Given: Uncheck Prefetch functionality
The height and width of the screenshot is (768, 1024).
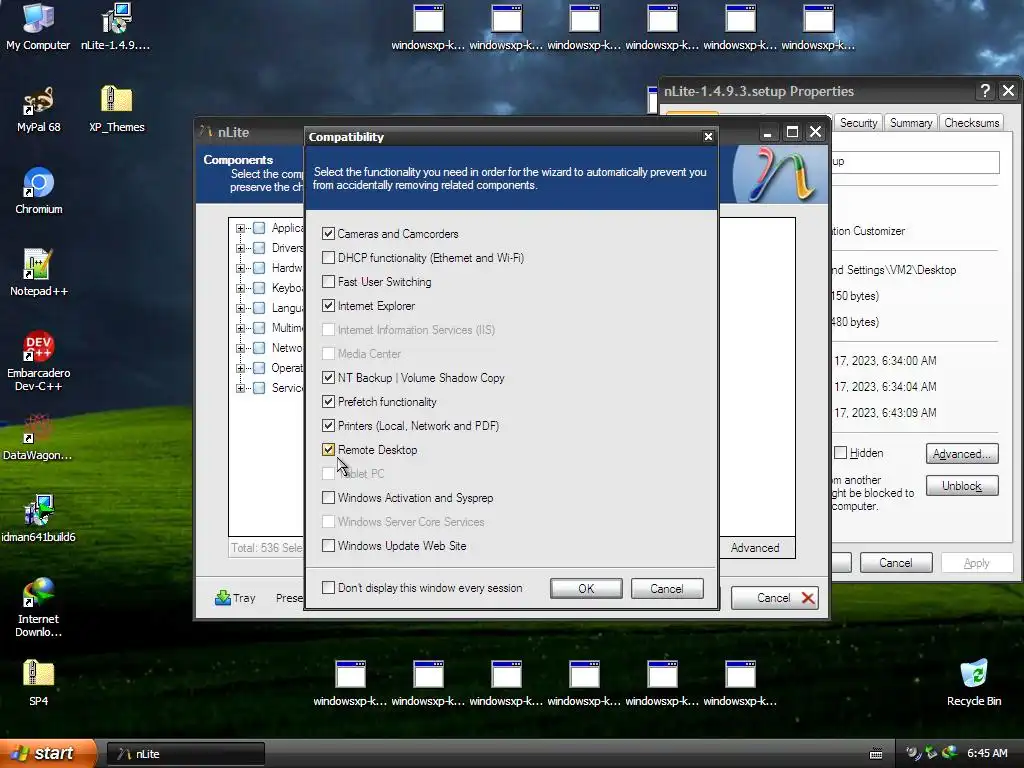Looking at the screenshot, I should (x=328, y=402).
